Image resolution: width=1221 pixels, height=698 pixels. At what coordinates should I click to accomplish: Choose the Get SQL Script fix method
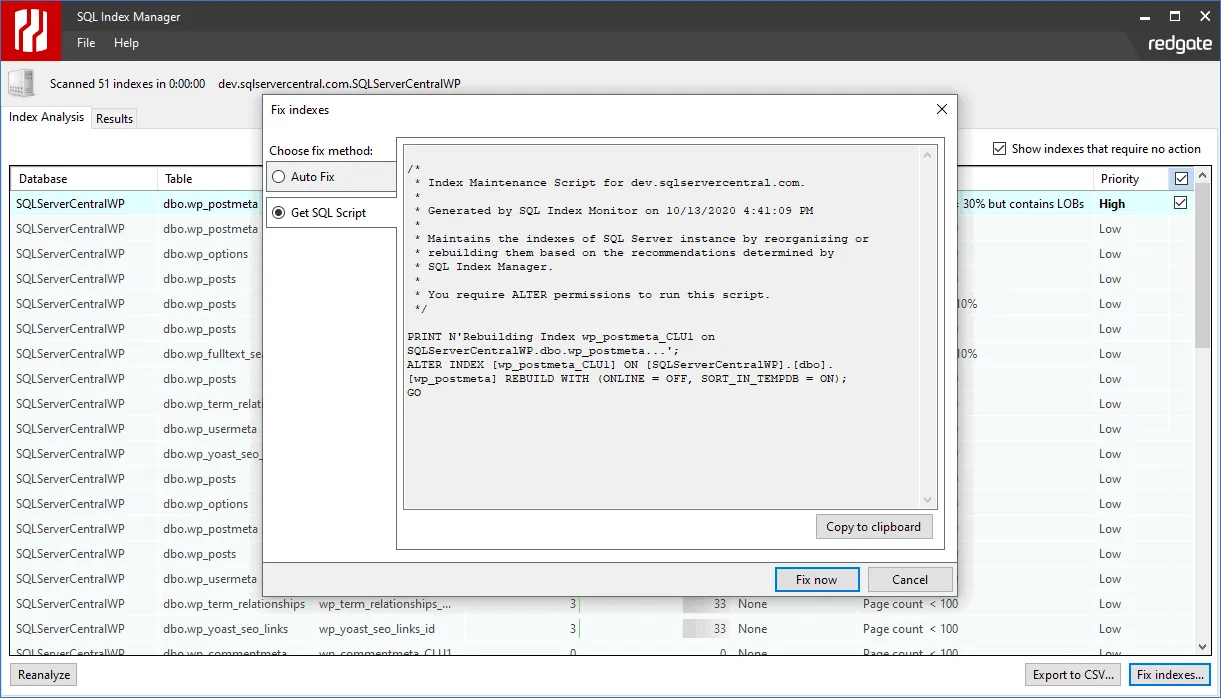[x=279, y=213]
